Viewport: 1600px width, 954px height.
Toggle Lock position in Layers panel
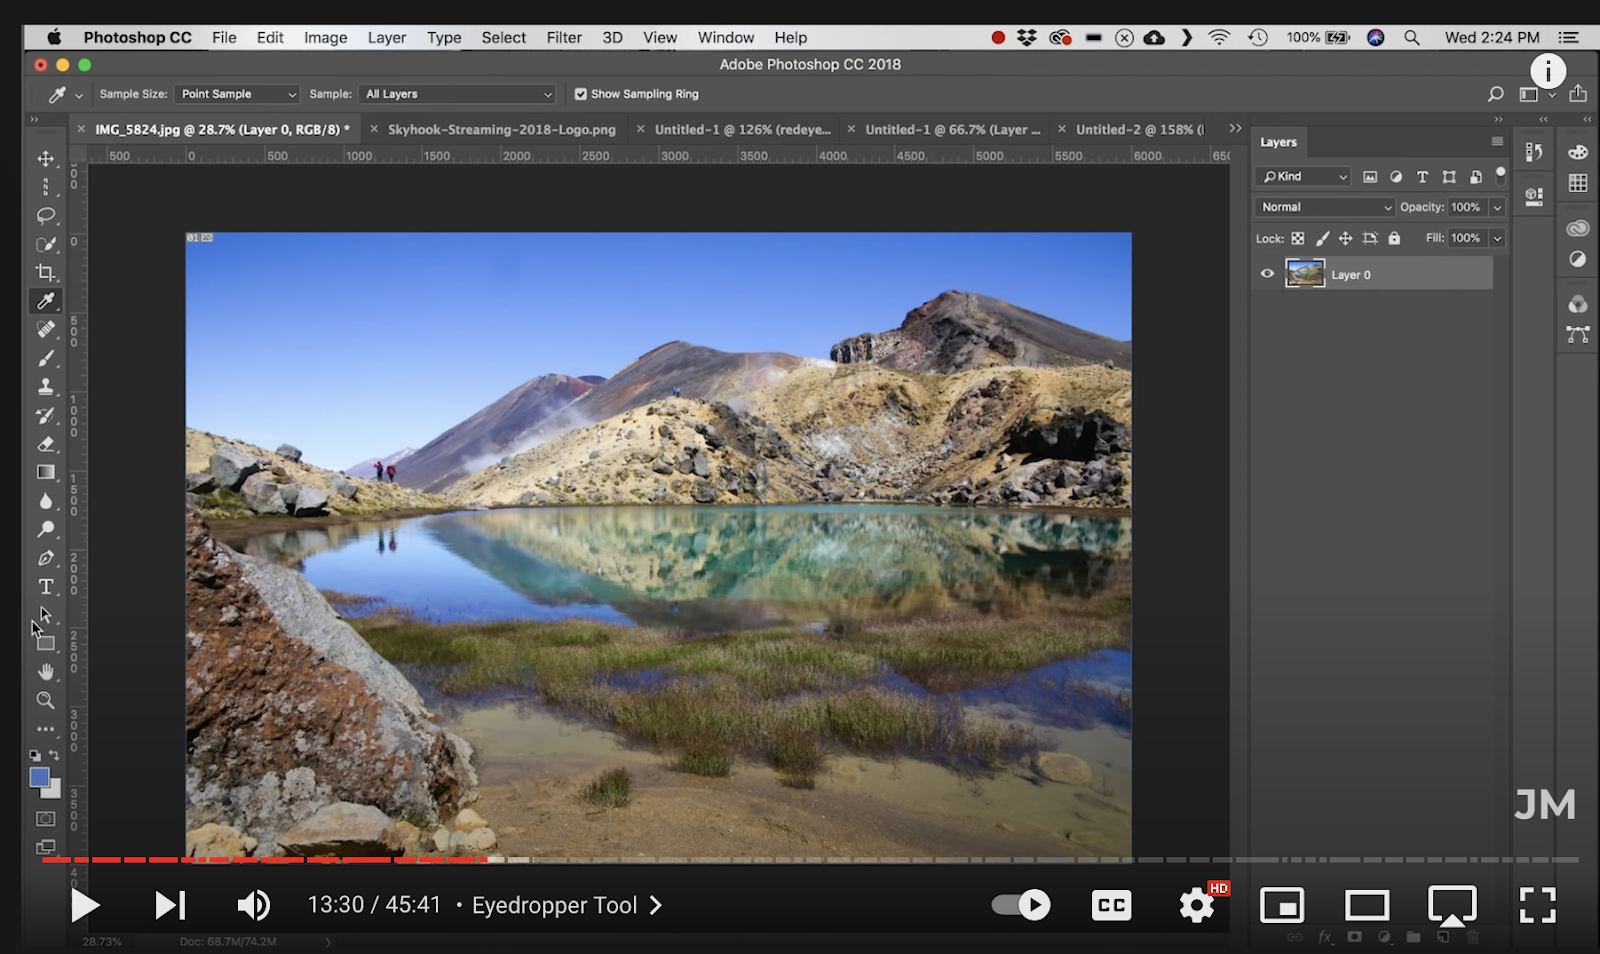pos(1346,238)
